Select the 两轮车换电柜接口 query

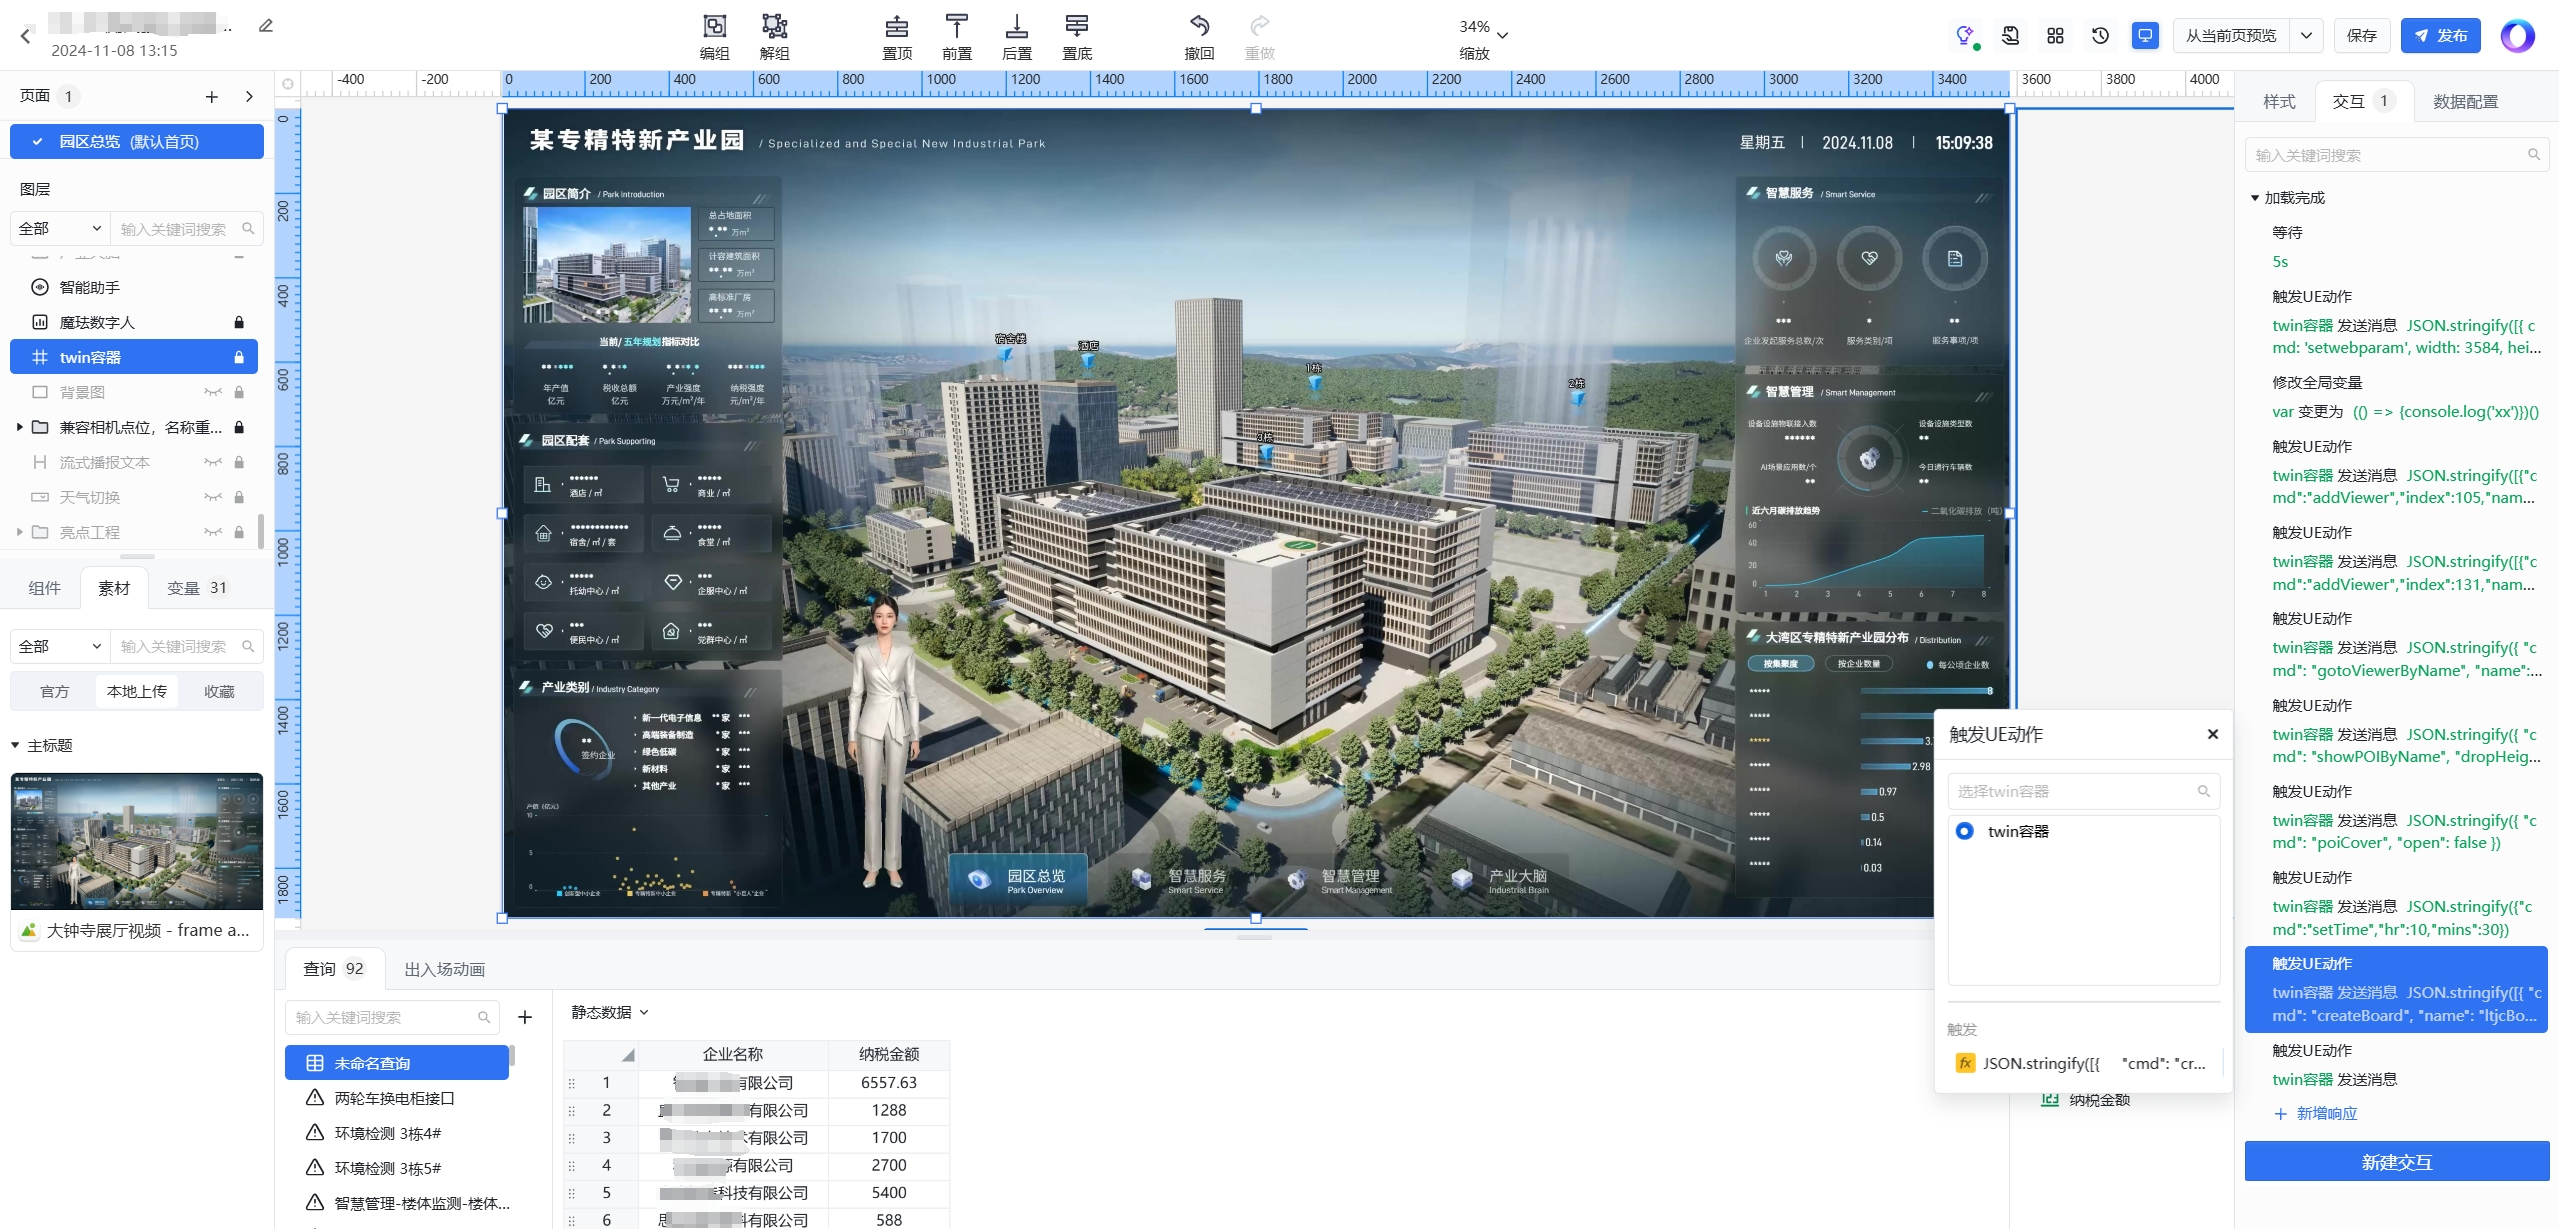click(397, 1099)
